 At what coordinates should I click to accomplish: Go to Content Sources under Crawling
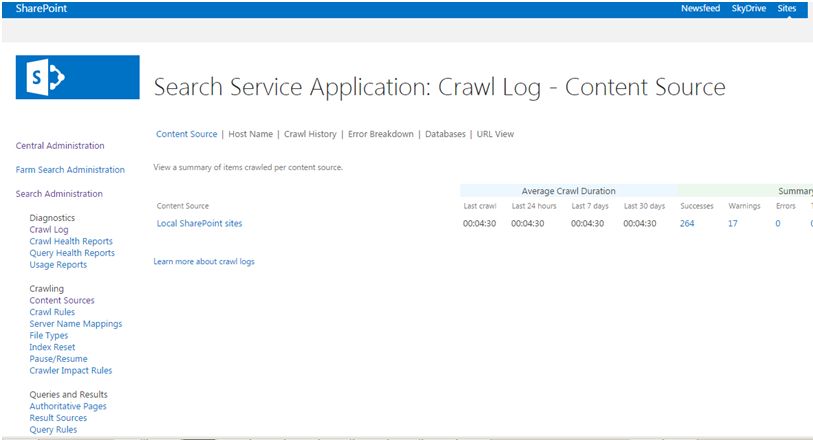coord(62,300)
